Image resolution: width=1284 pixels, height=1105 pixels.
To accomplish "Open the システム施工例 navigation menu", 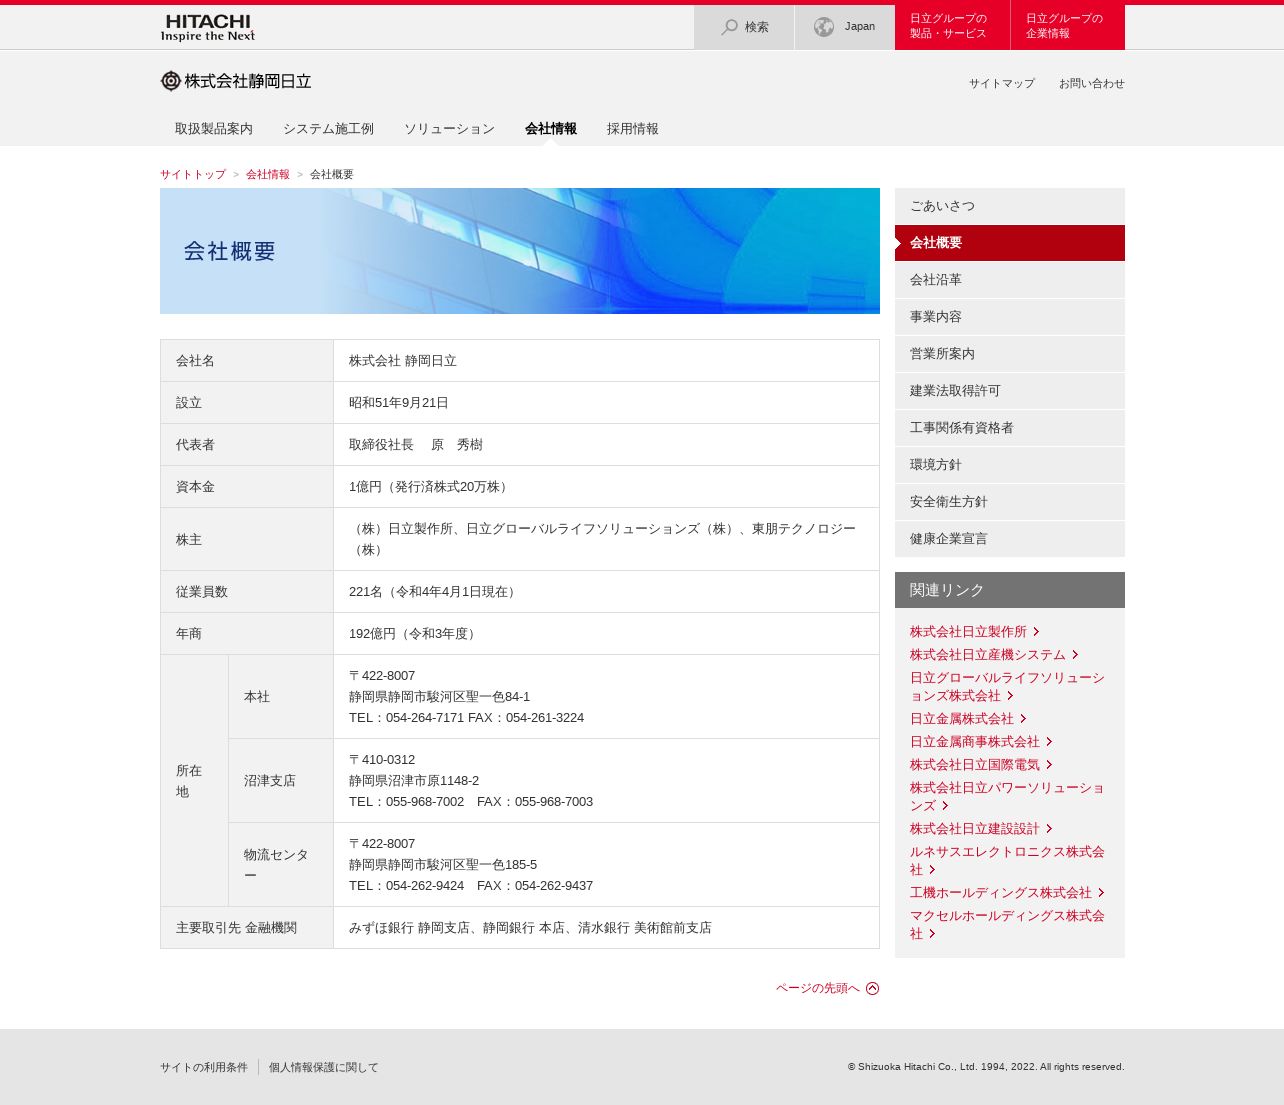I will [328, 129].
